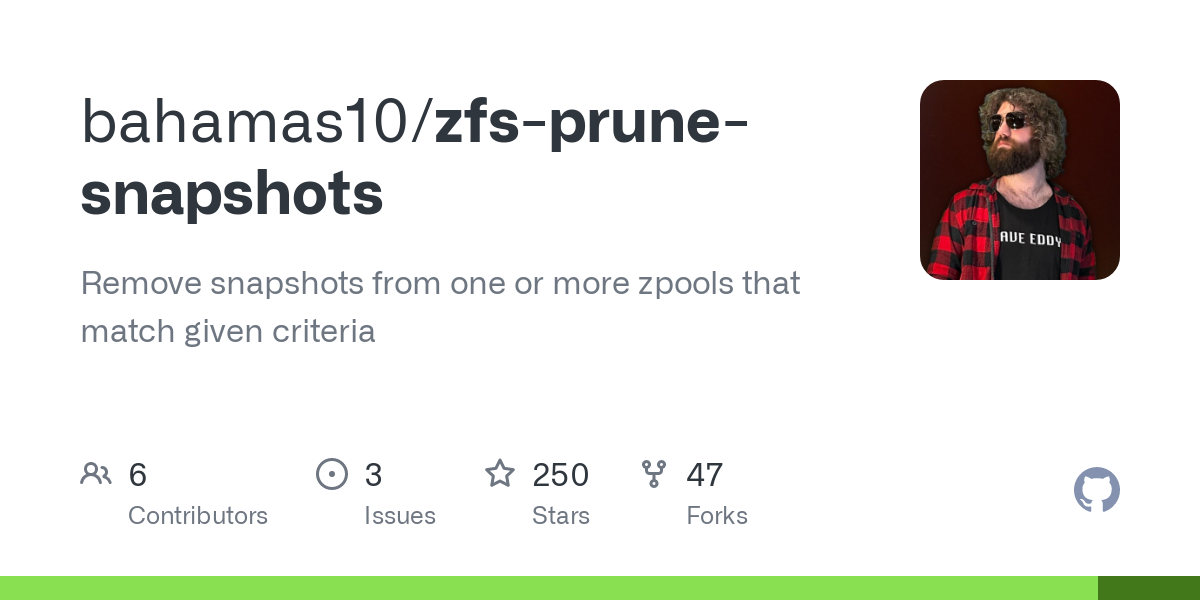Open the Issues label
Screen dimensions: 1200x600
[400, 516]
